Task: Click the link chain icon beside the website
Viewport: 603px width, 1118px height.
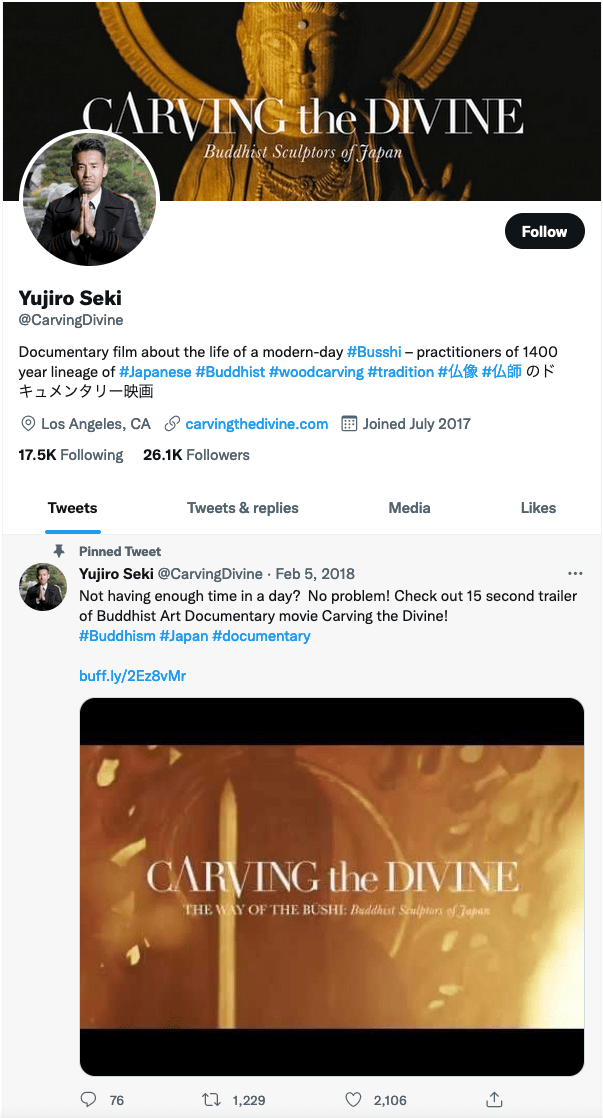Action: [172, 424]
